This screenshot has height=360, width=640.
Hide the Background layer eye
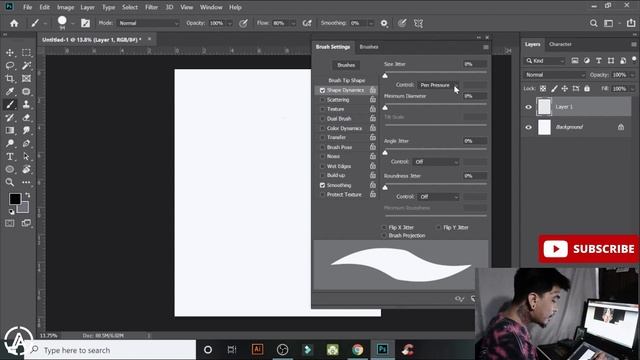click(x=529, y=127)
